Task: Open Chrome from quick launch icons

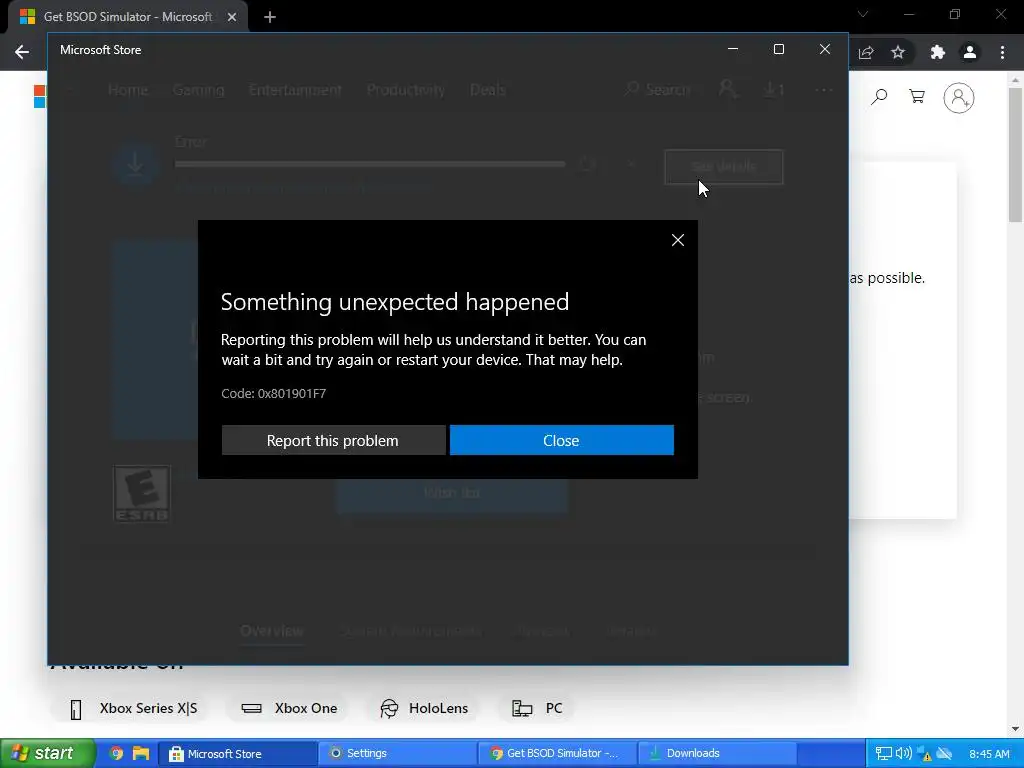Action: click(x=116, y=754)
